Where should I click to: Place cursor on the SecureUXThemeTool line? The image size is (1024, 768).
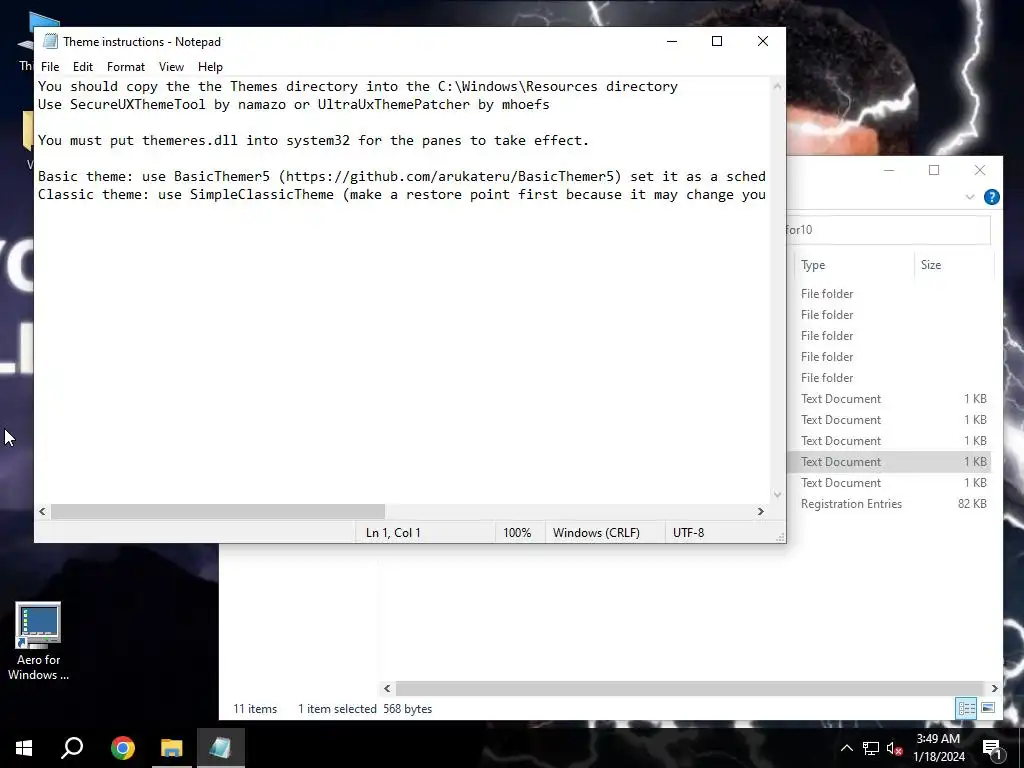[294, 104]
